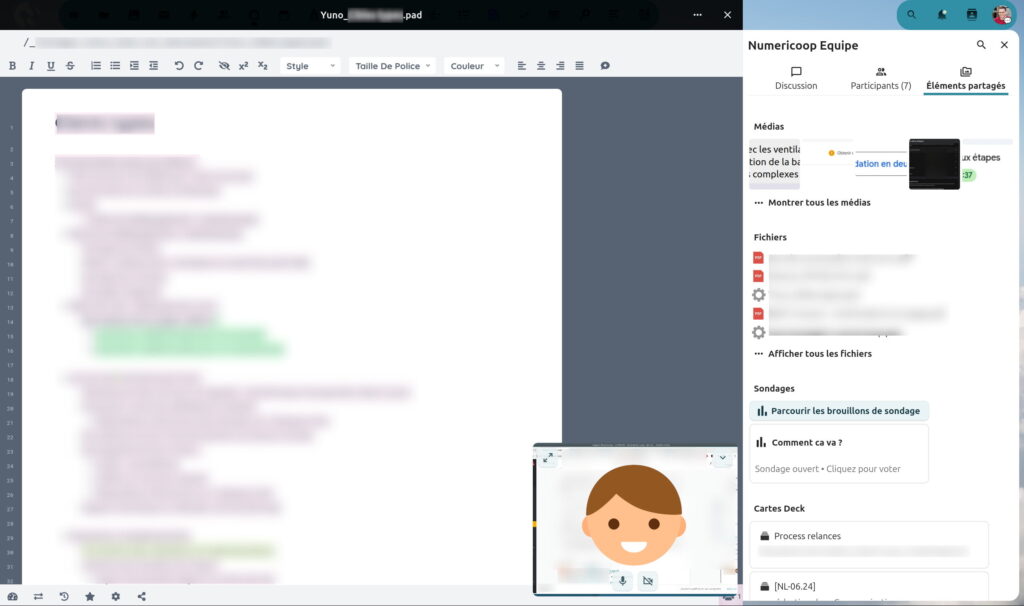Center-align the text
Viewport: 1024px width, 606px height.
click(x=541, y=66)
